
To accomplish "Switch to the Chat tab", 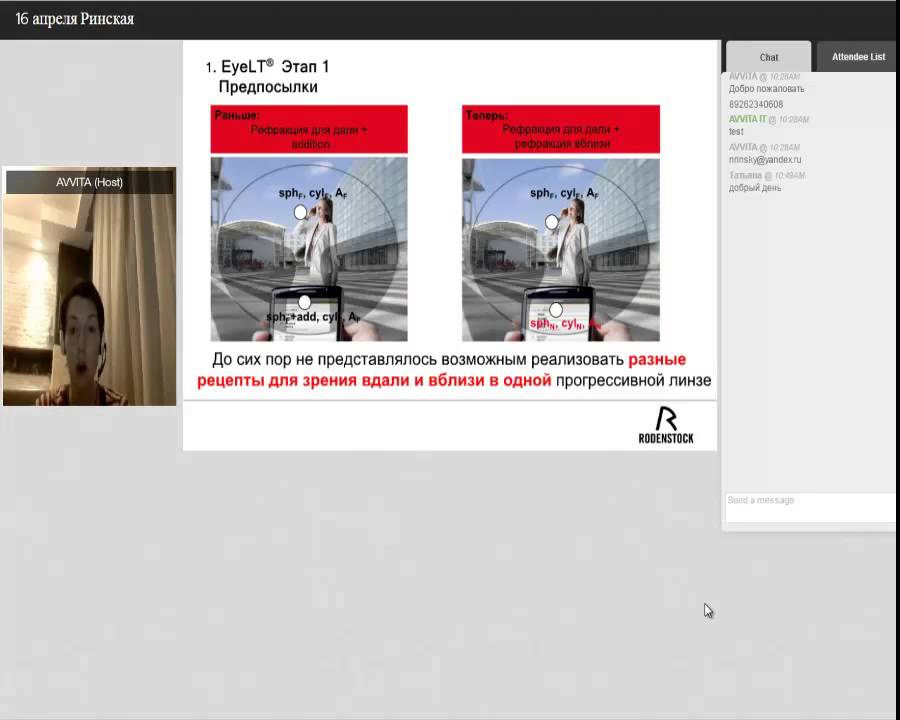I will (x=769, y=57).
